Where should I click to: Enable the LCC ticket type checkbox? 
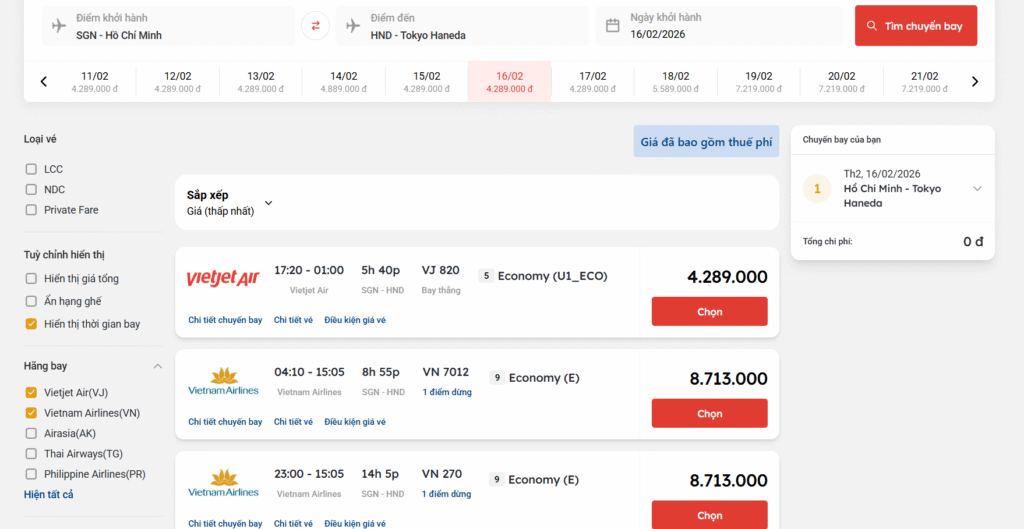point(32,169)
